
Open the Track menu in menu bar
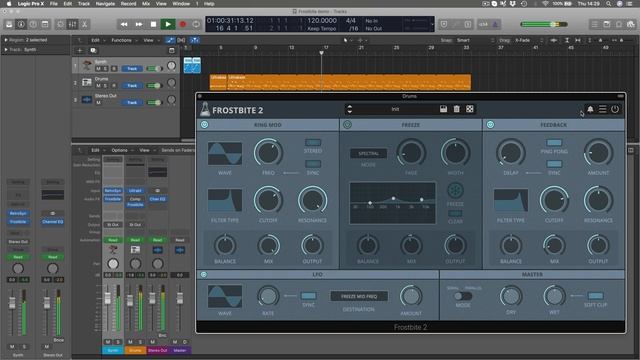(84, 4)
